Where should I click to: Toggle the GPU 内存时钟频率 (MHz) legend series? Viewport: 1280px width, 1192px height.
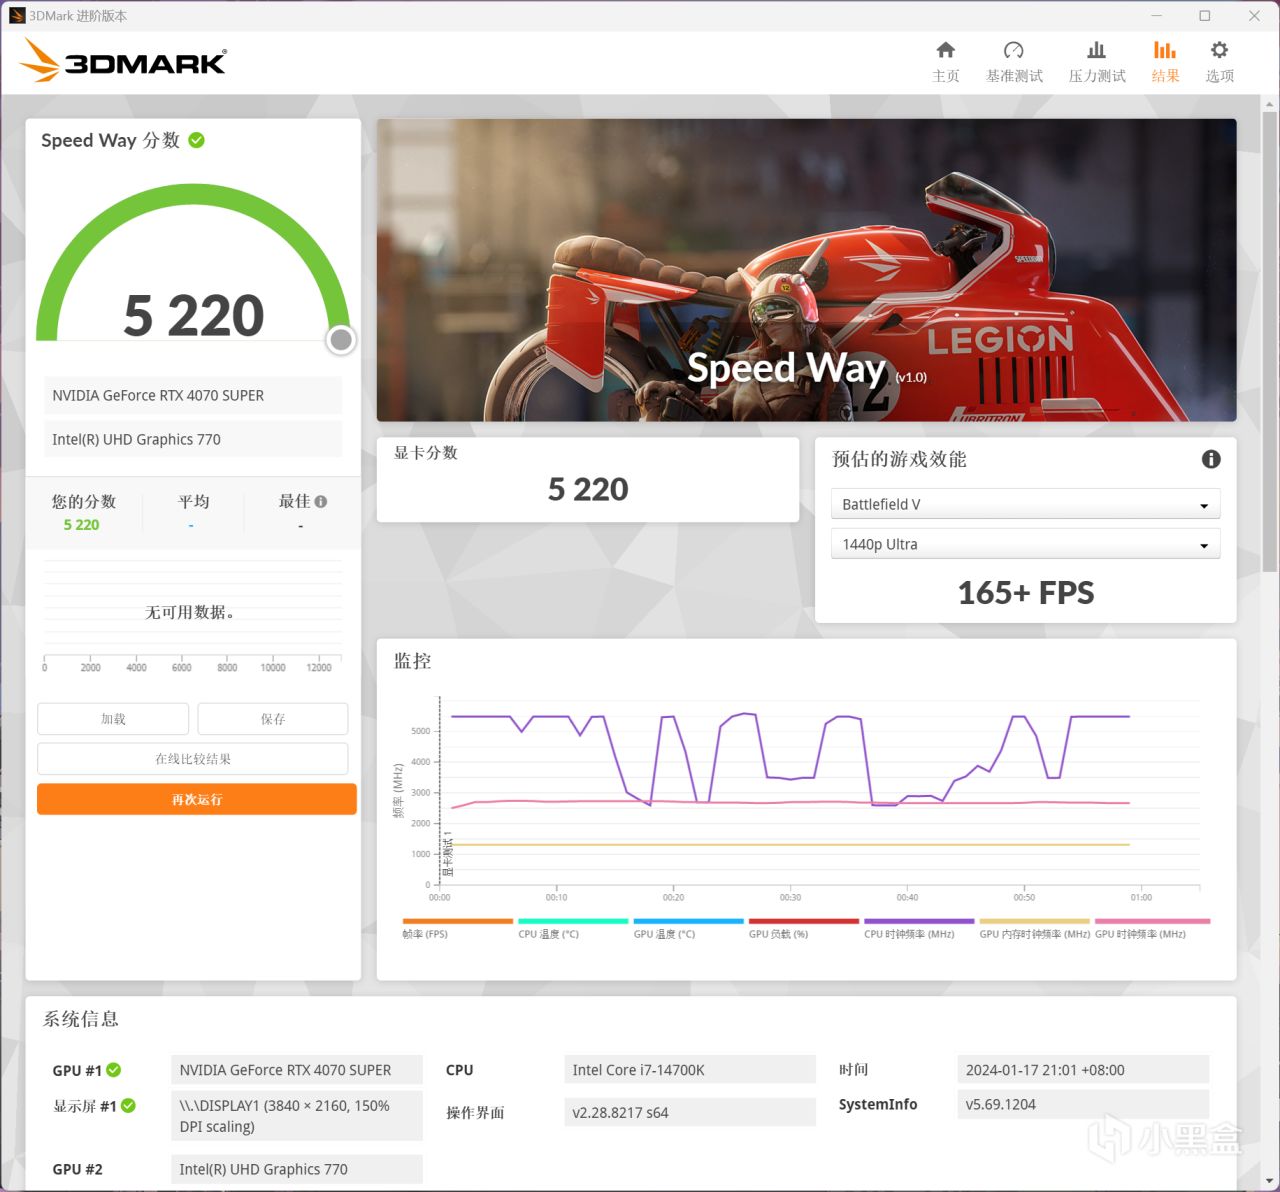tap(1035, 929)
